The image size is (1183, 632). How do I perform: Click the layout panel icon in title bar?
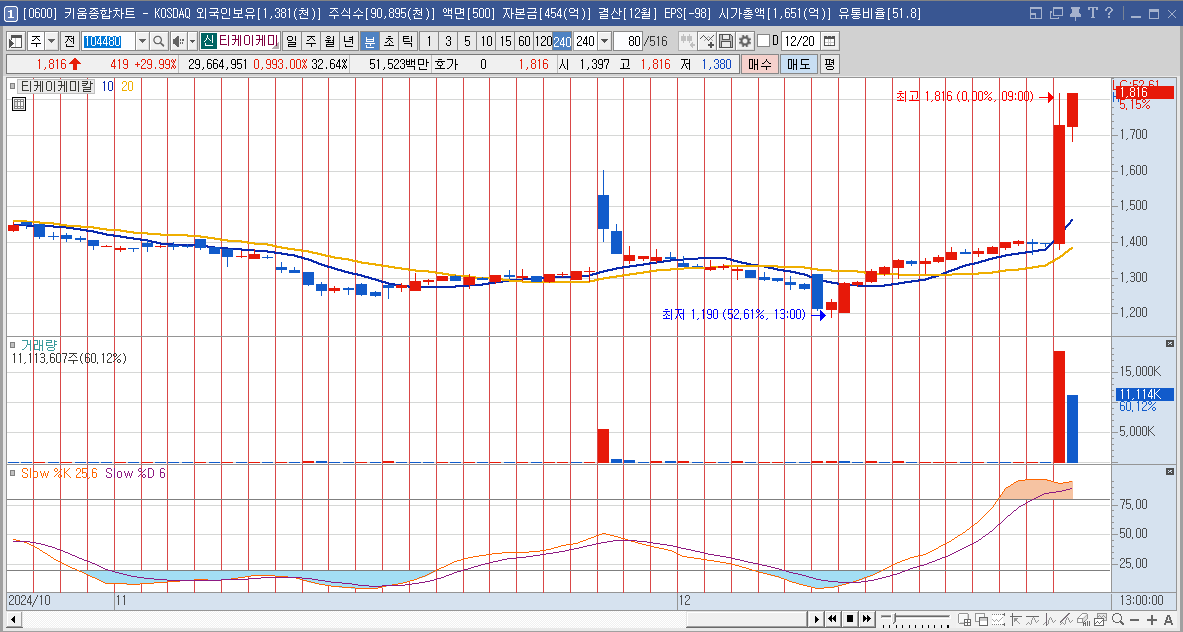pyautogui.click(x=1036, y=12)
